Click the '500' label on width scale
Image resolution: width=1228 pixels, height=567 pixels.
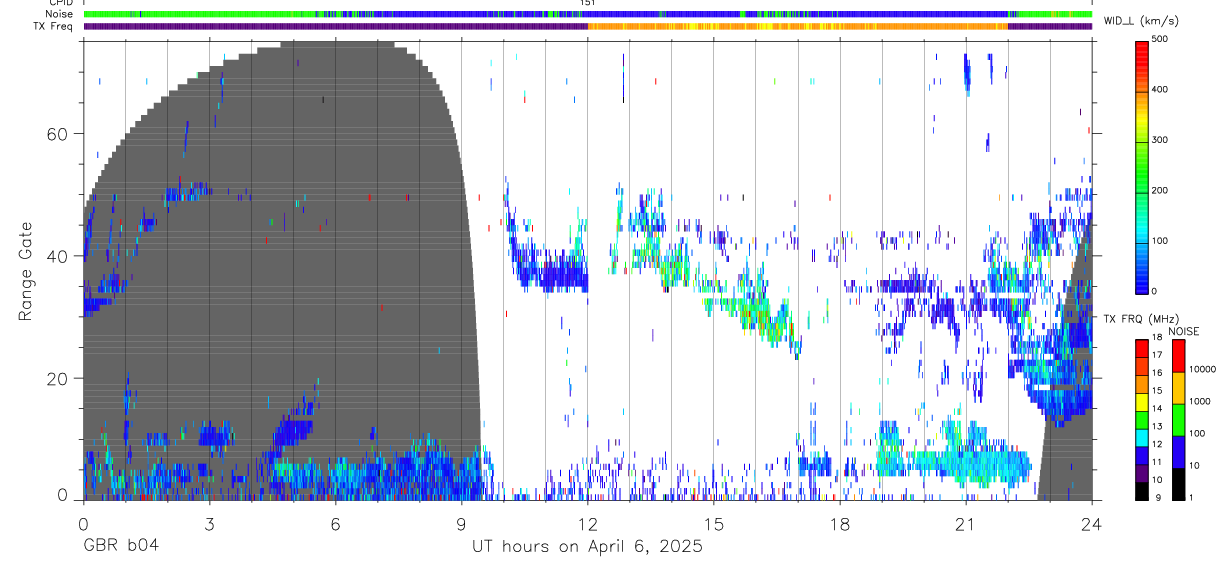click(1161, 40)
